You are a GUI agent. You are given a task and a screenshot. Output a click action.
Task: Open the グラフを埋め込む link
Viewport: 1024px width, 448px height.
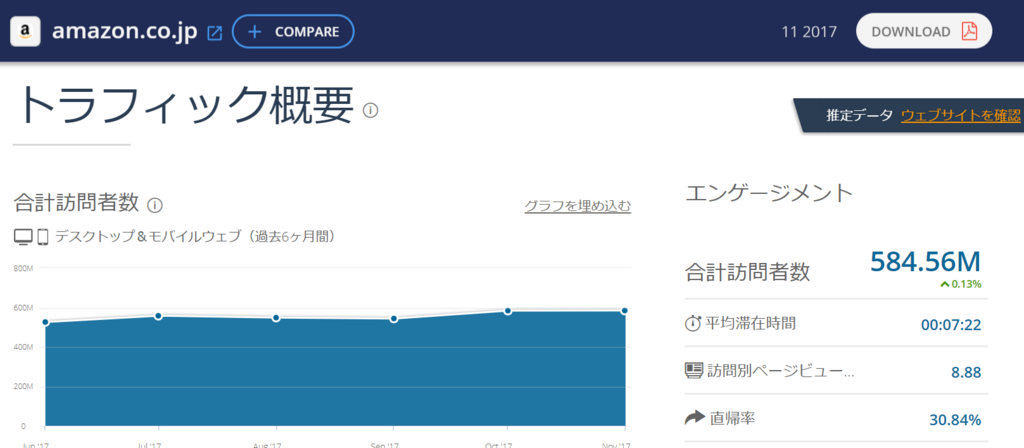(578, 206)
